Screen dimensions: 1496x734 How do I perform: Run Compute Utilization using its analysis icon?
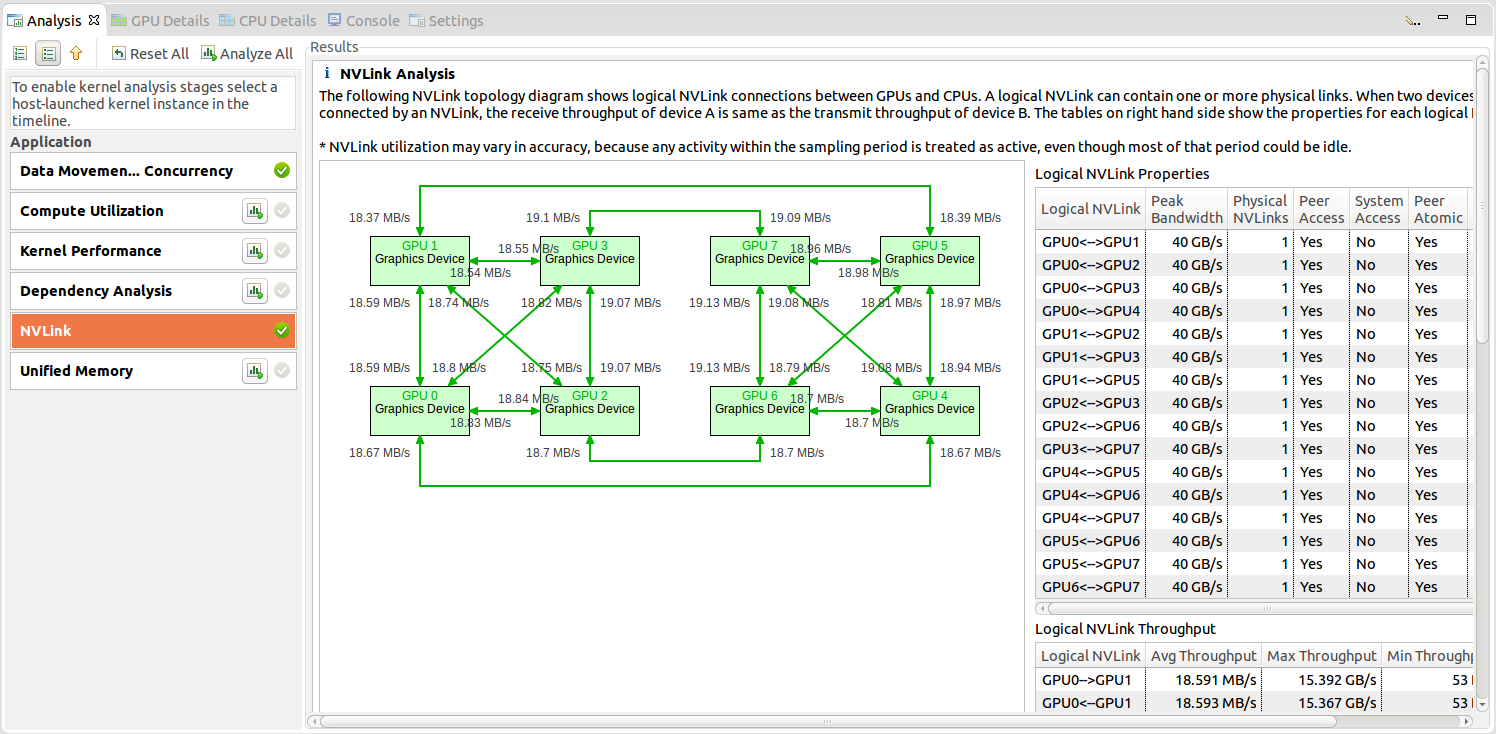(255, 211)
